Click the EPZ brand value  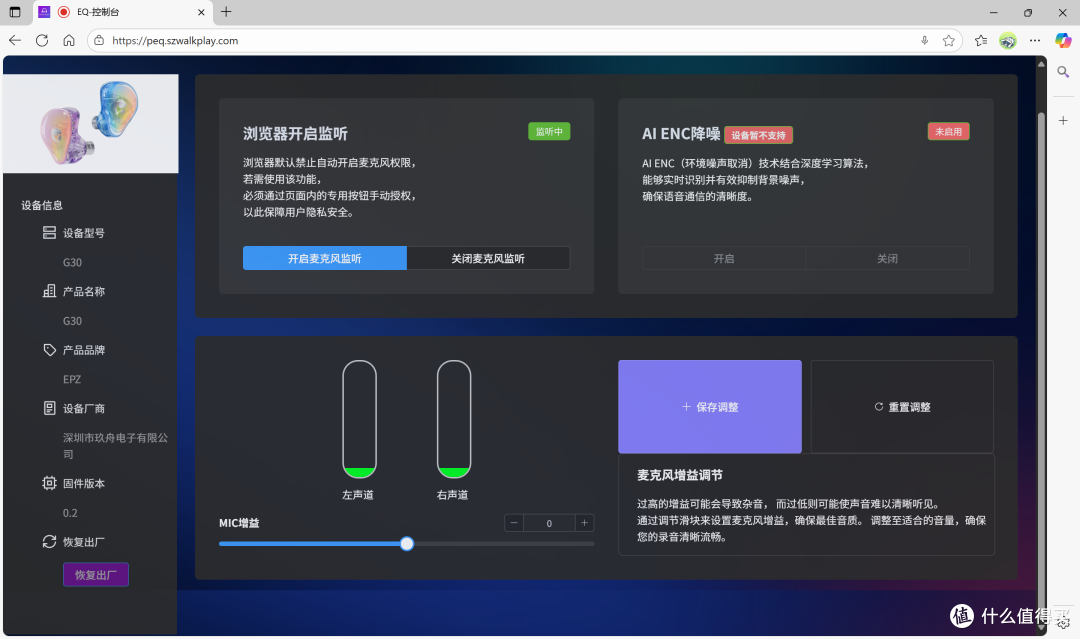[x=72, y=379]
